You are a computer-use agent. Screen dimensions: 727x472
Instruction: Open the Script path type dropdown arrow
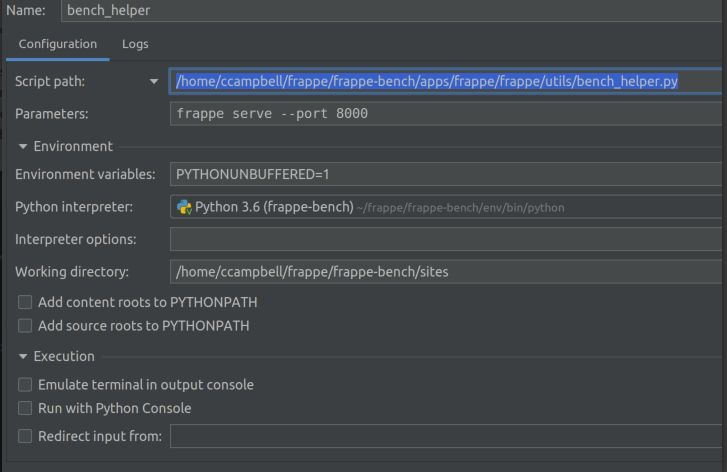[154, 82]
